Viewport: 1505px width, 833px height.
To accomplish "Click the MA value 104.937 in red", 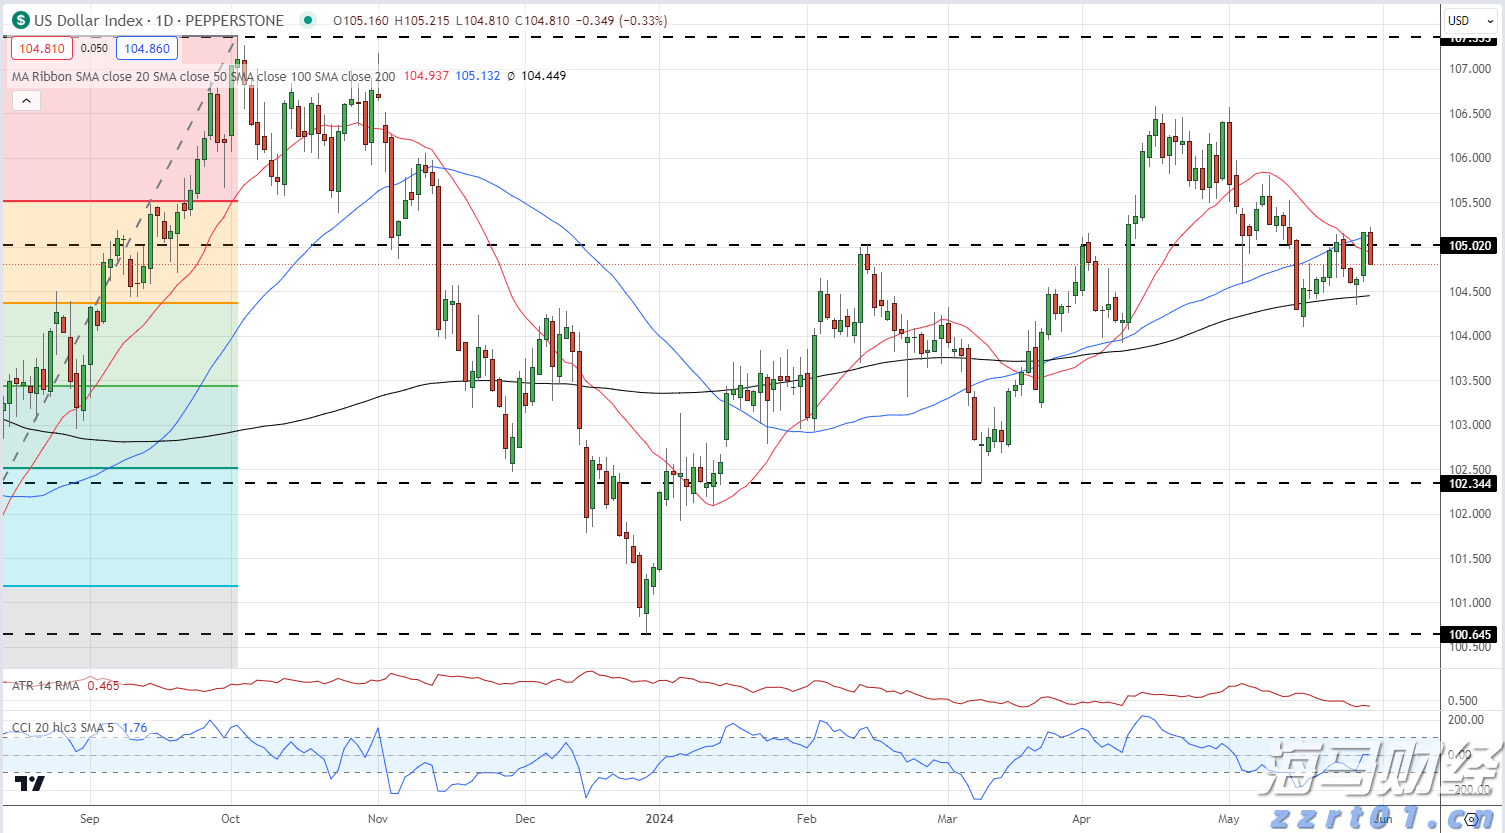I will (426, 76).
